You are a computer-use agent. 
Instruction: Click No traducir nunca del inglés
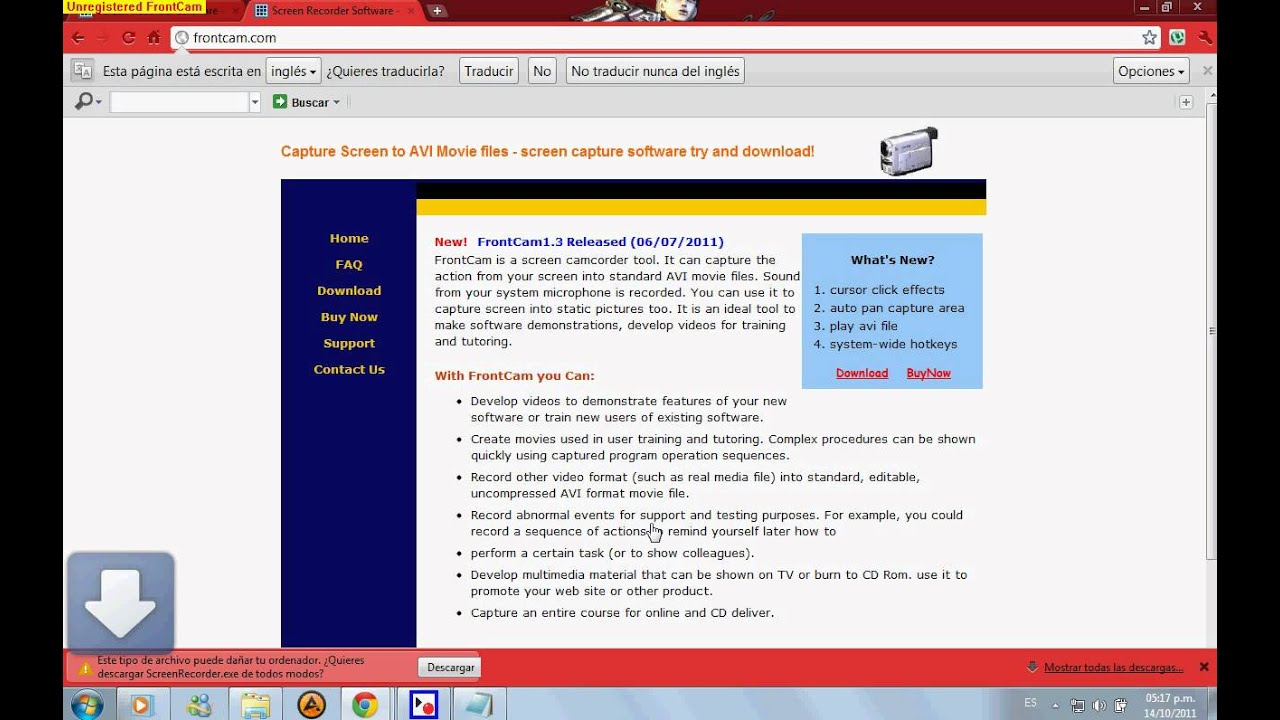click(655, 71)
